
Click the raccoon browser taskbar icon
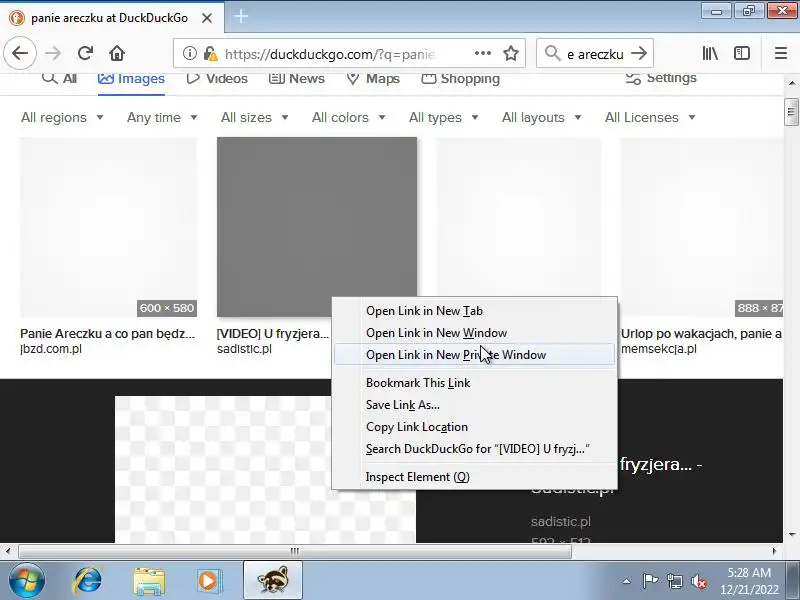coord(273,581)
